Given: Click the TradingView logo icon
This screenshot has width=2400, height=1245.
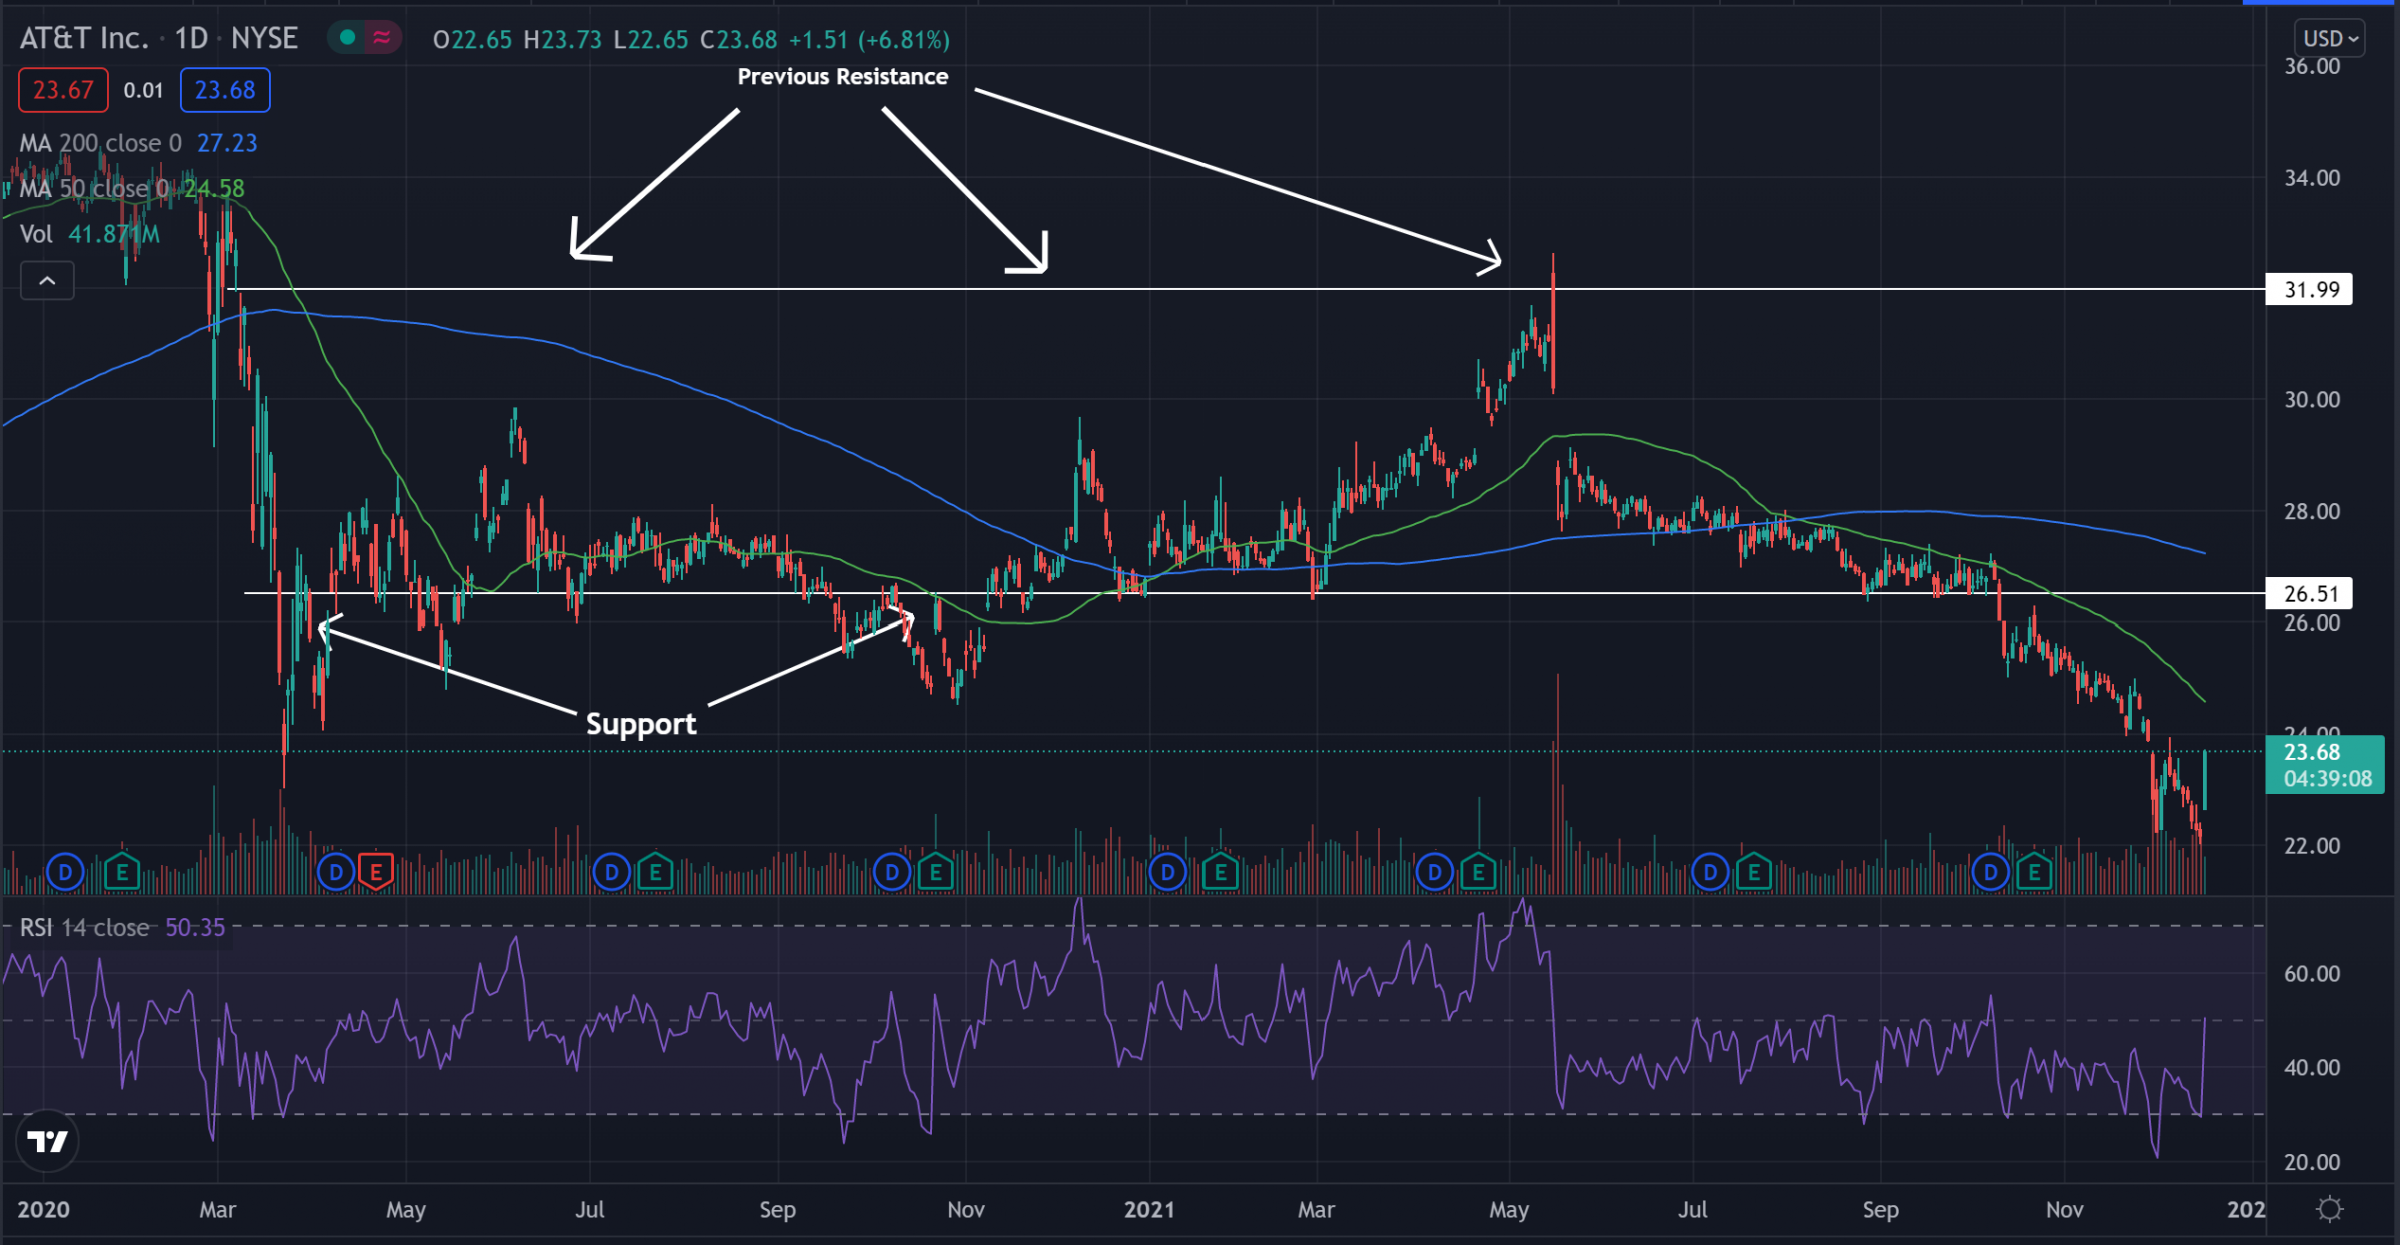Looking at the screenshot, I should (x=47, y=1140).
